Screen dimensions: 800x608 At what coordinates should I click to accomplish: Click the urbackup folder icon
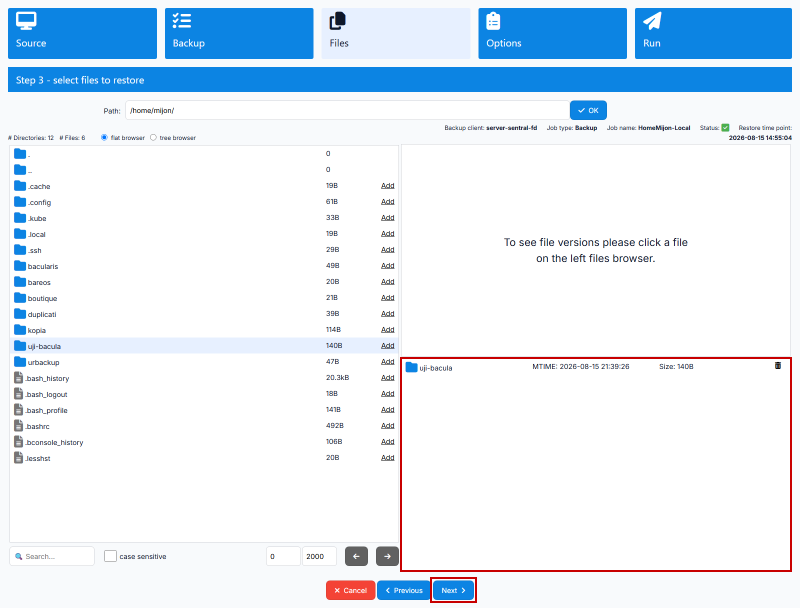pos(20,362)
